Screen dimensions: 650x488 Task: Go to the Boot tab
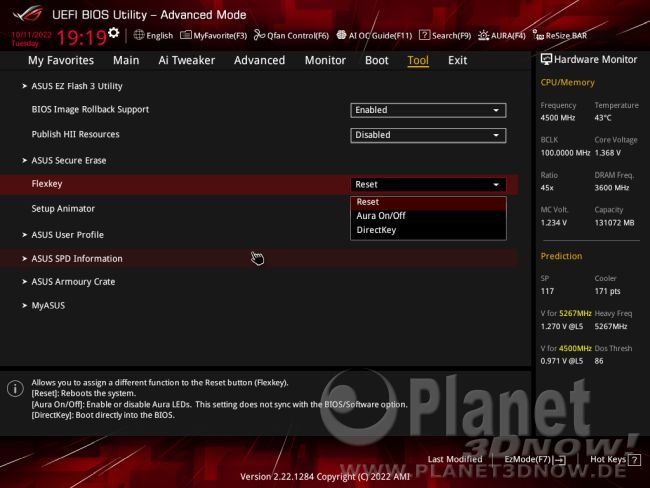[x=376, y=61]
